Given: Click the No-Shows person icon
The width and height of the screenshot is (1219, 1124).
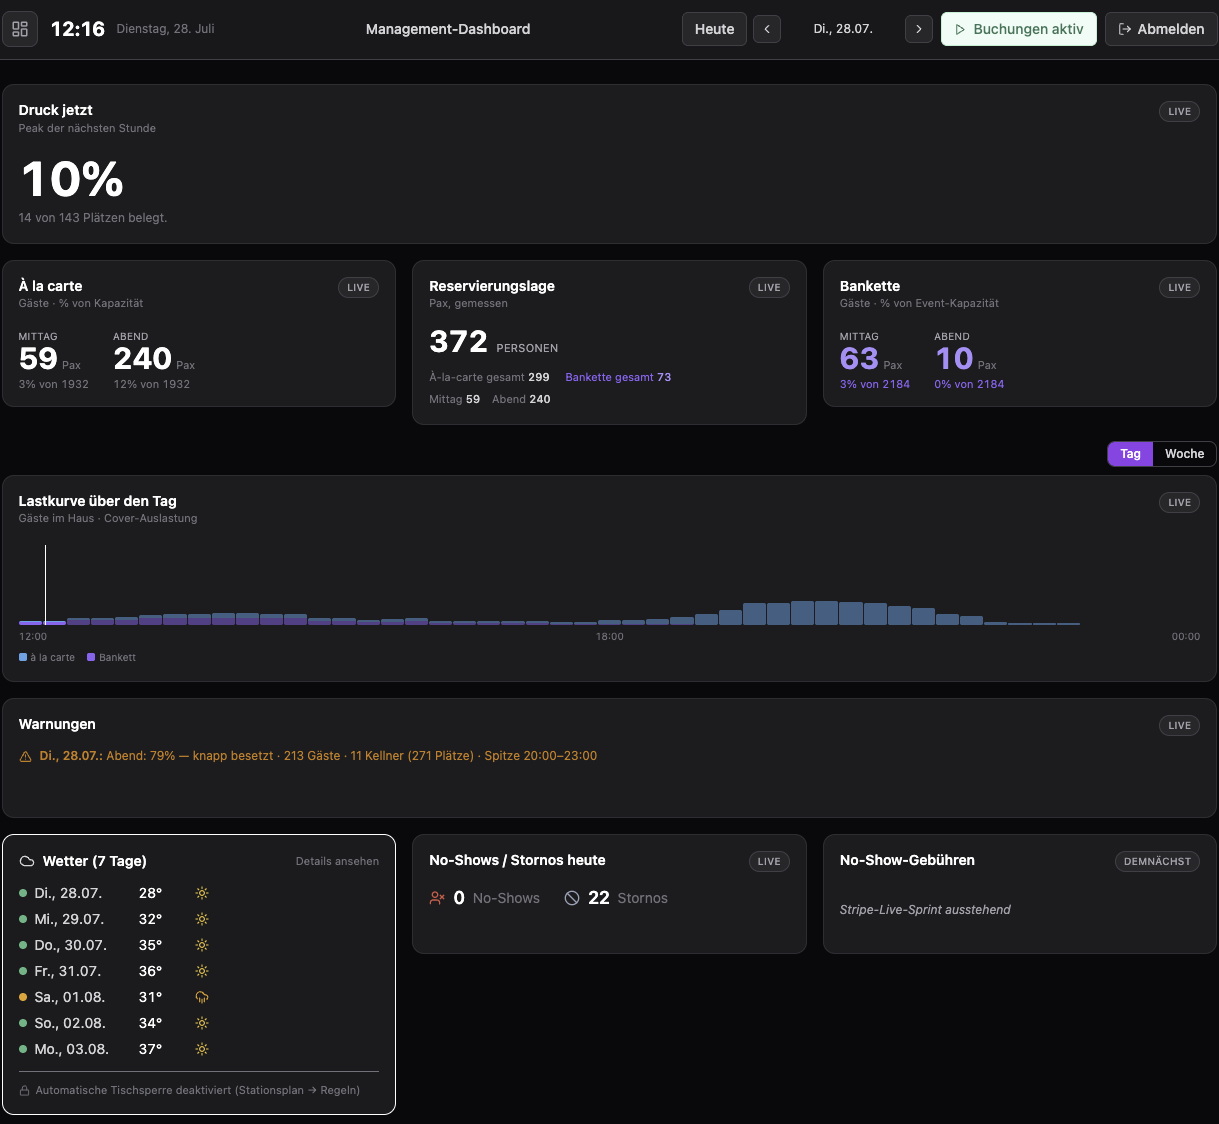Looking at the screenshot, I should coord(437,898).
